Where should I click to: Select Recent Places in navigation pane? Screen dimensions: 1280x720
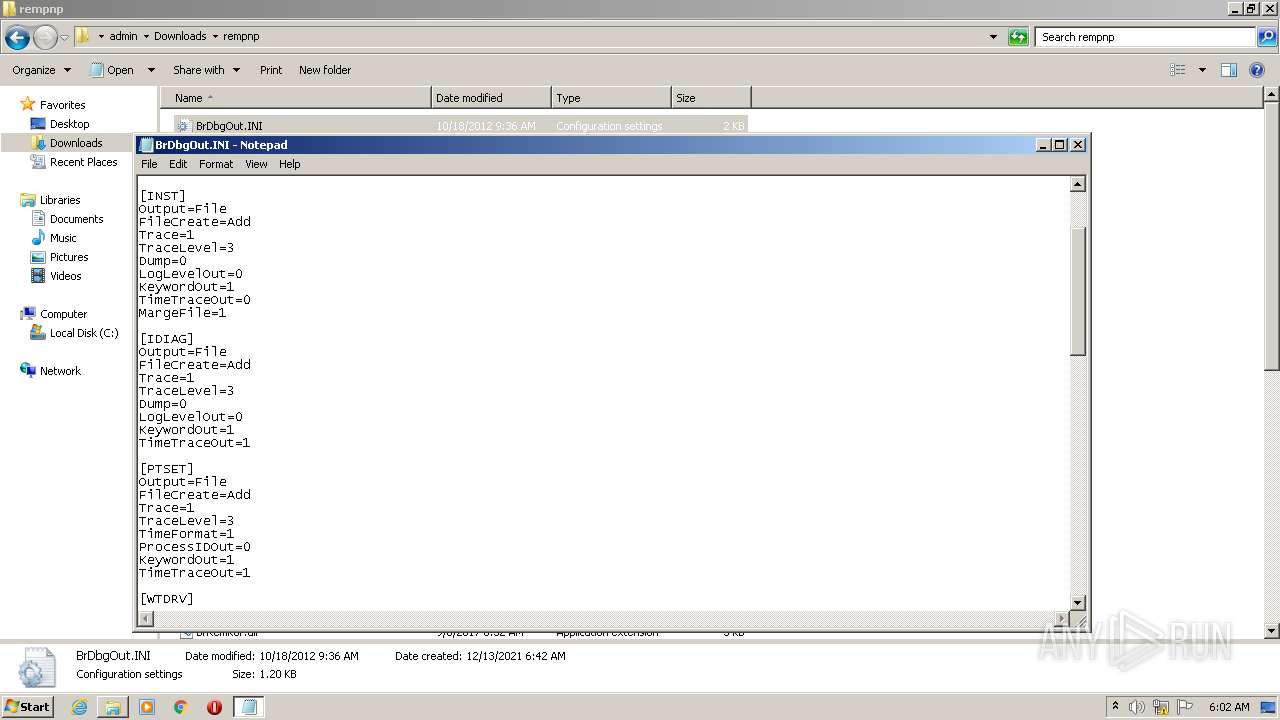pos(83,162)
